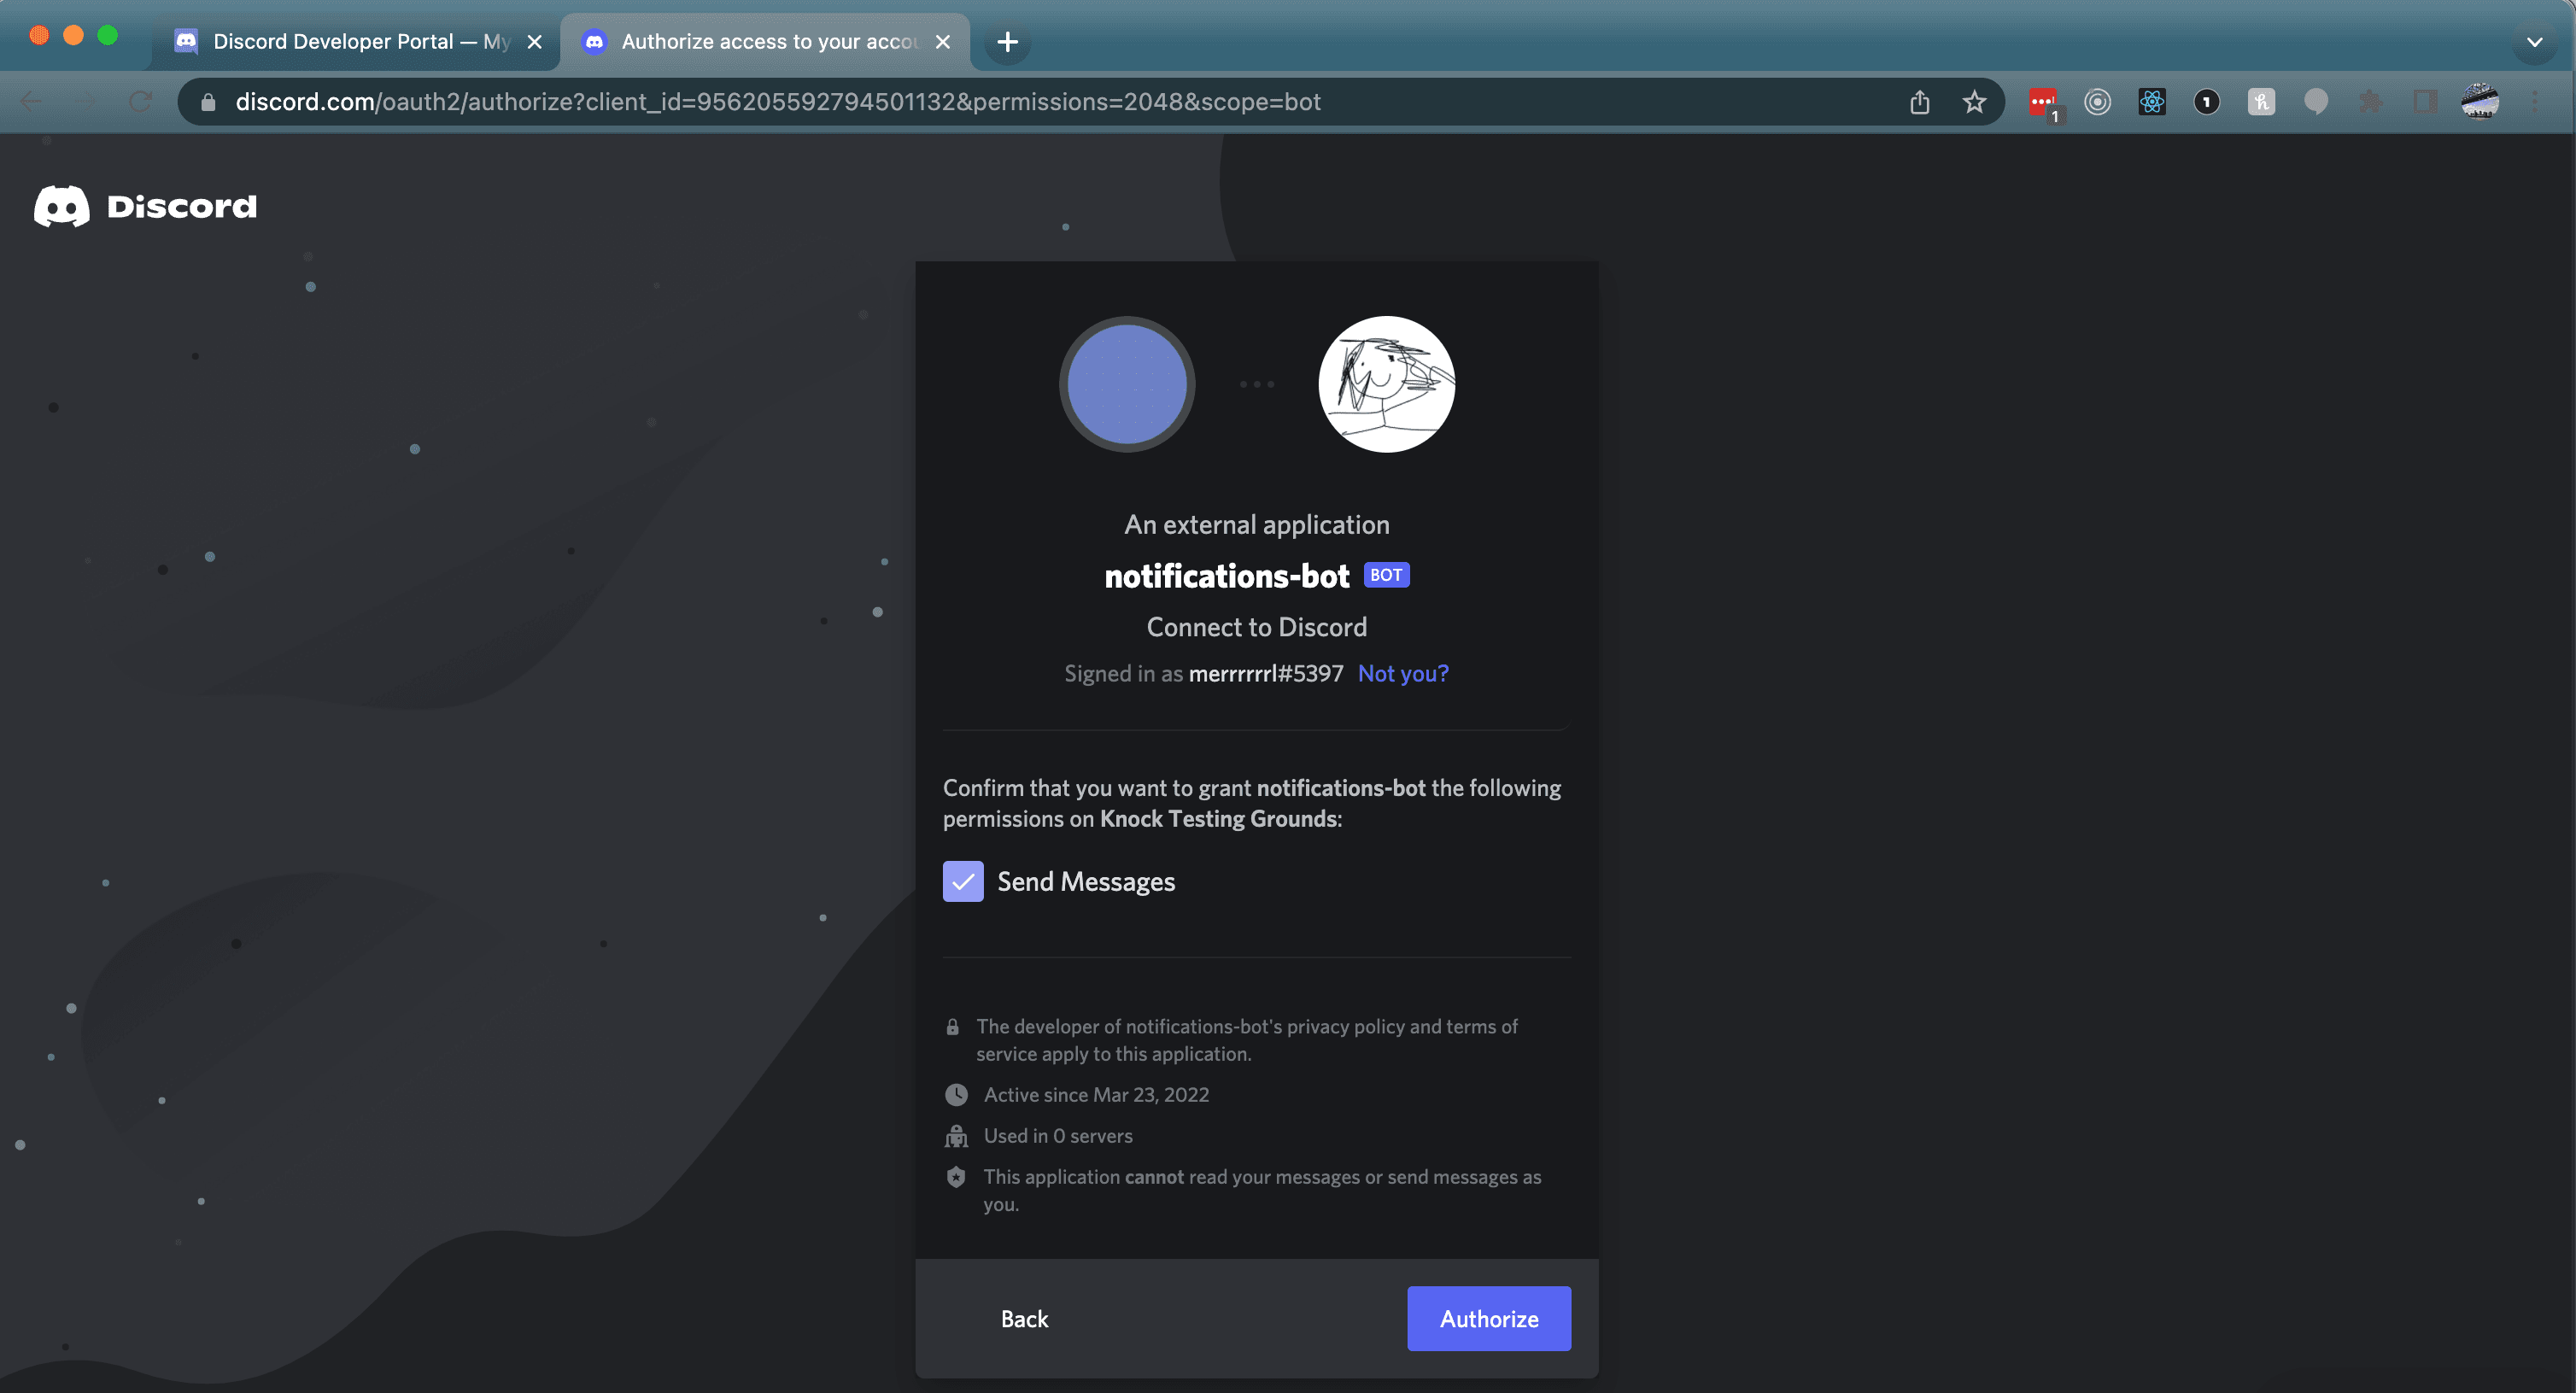The height and width of the screenshot is (1393, 2576).
Task: Click the address bar to edit URL
Action: pyautogui.click(x=1000, y=101)
